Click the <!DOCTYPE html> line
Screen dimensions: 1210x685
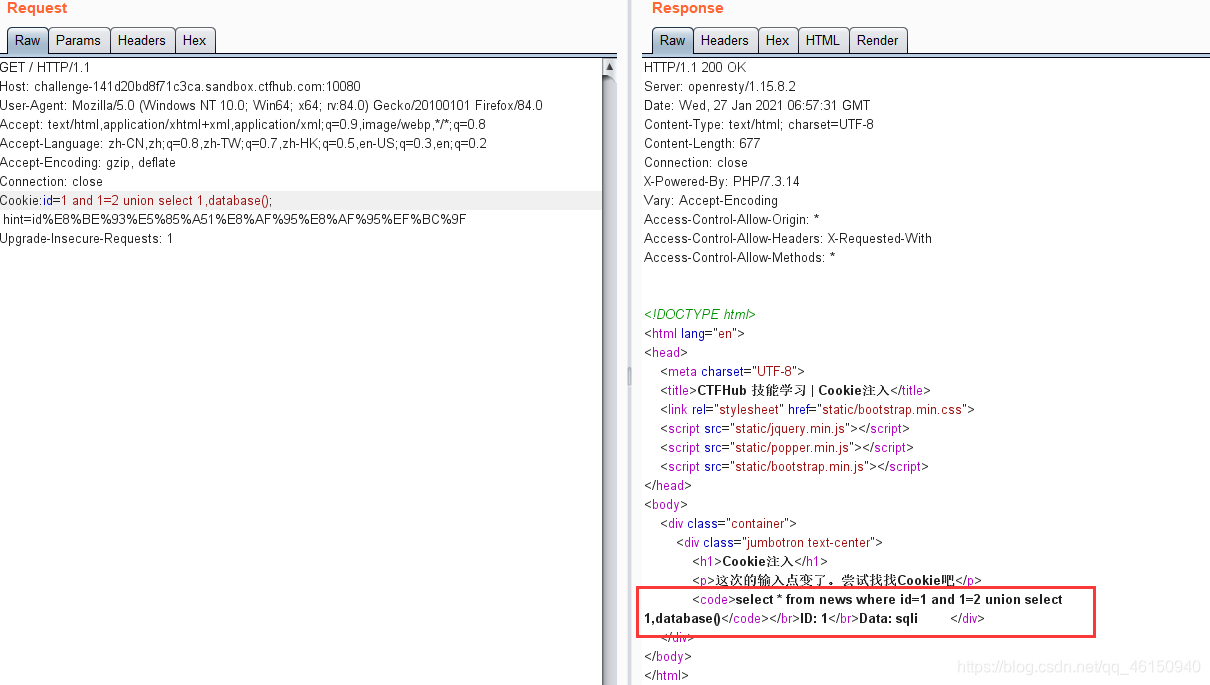[700, 314]
